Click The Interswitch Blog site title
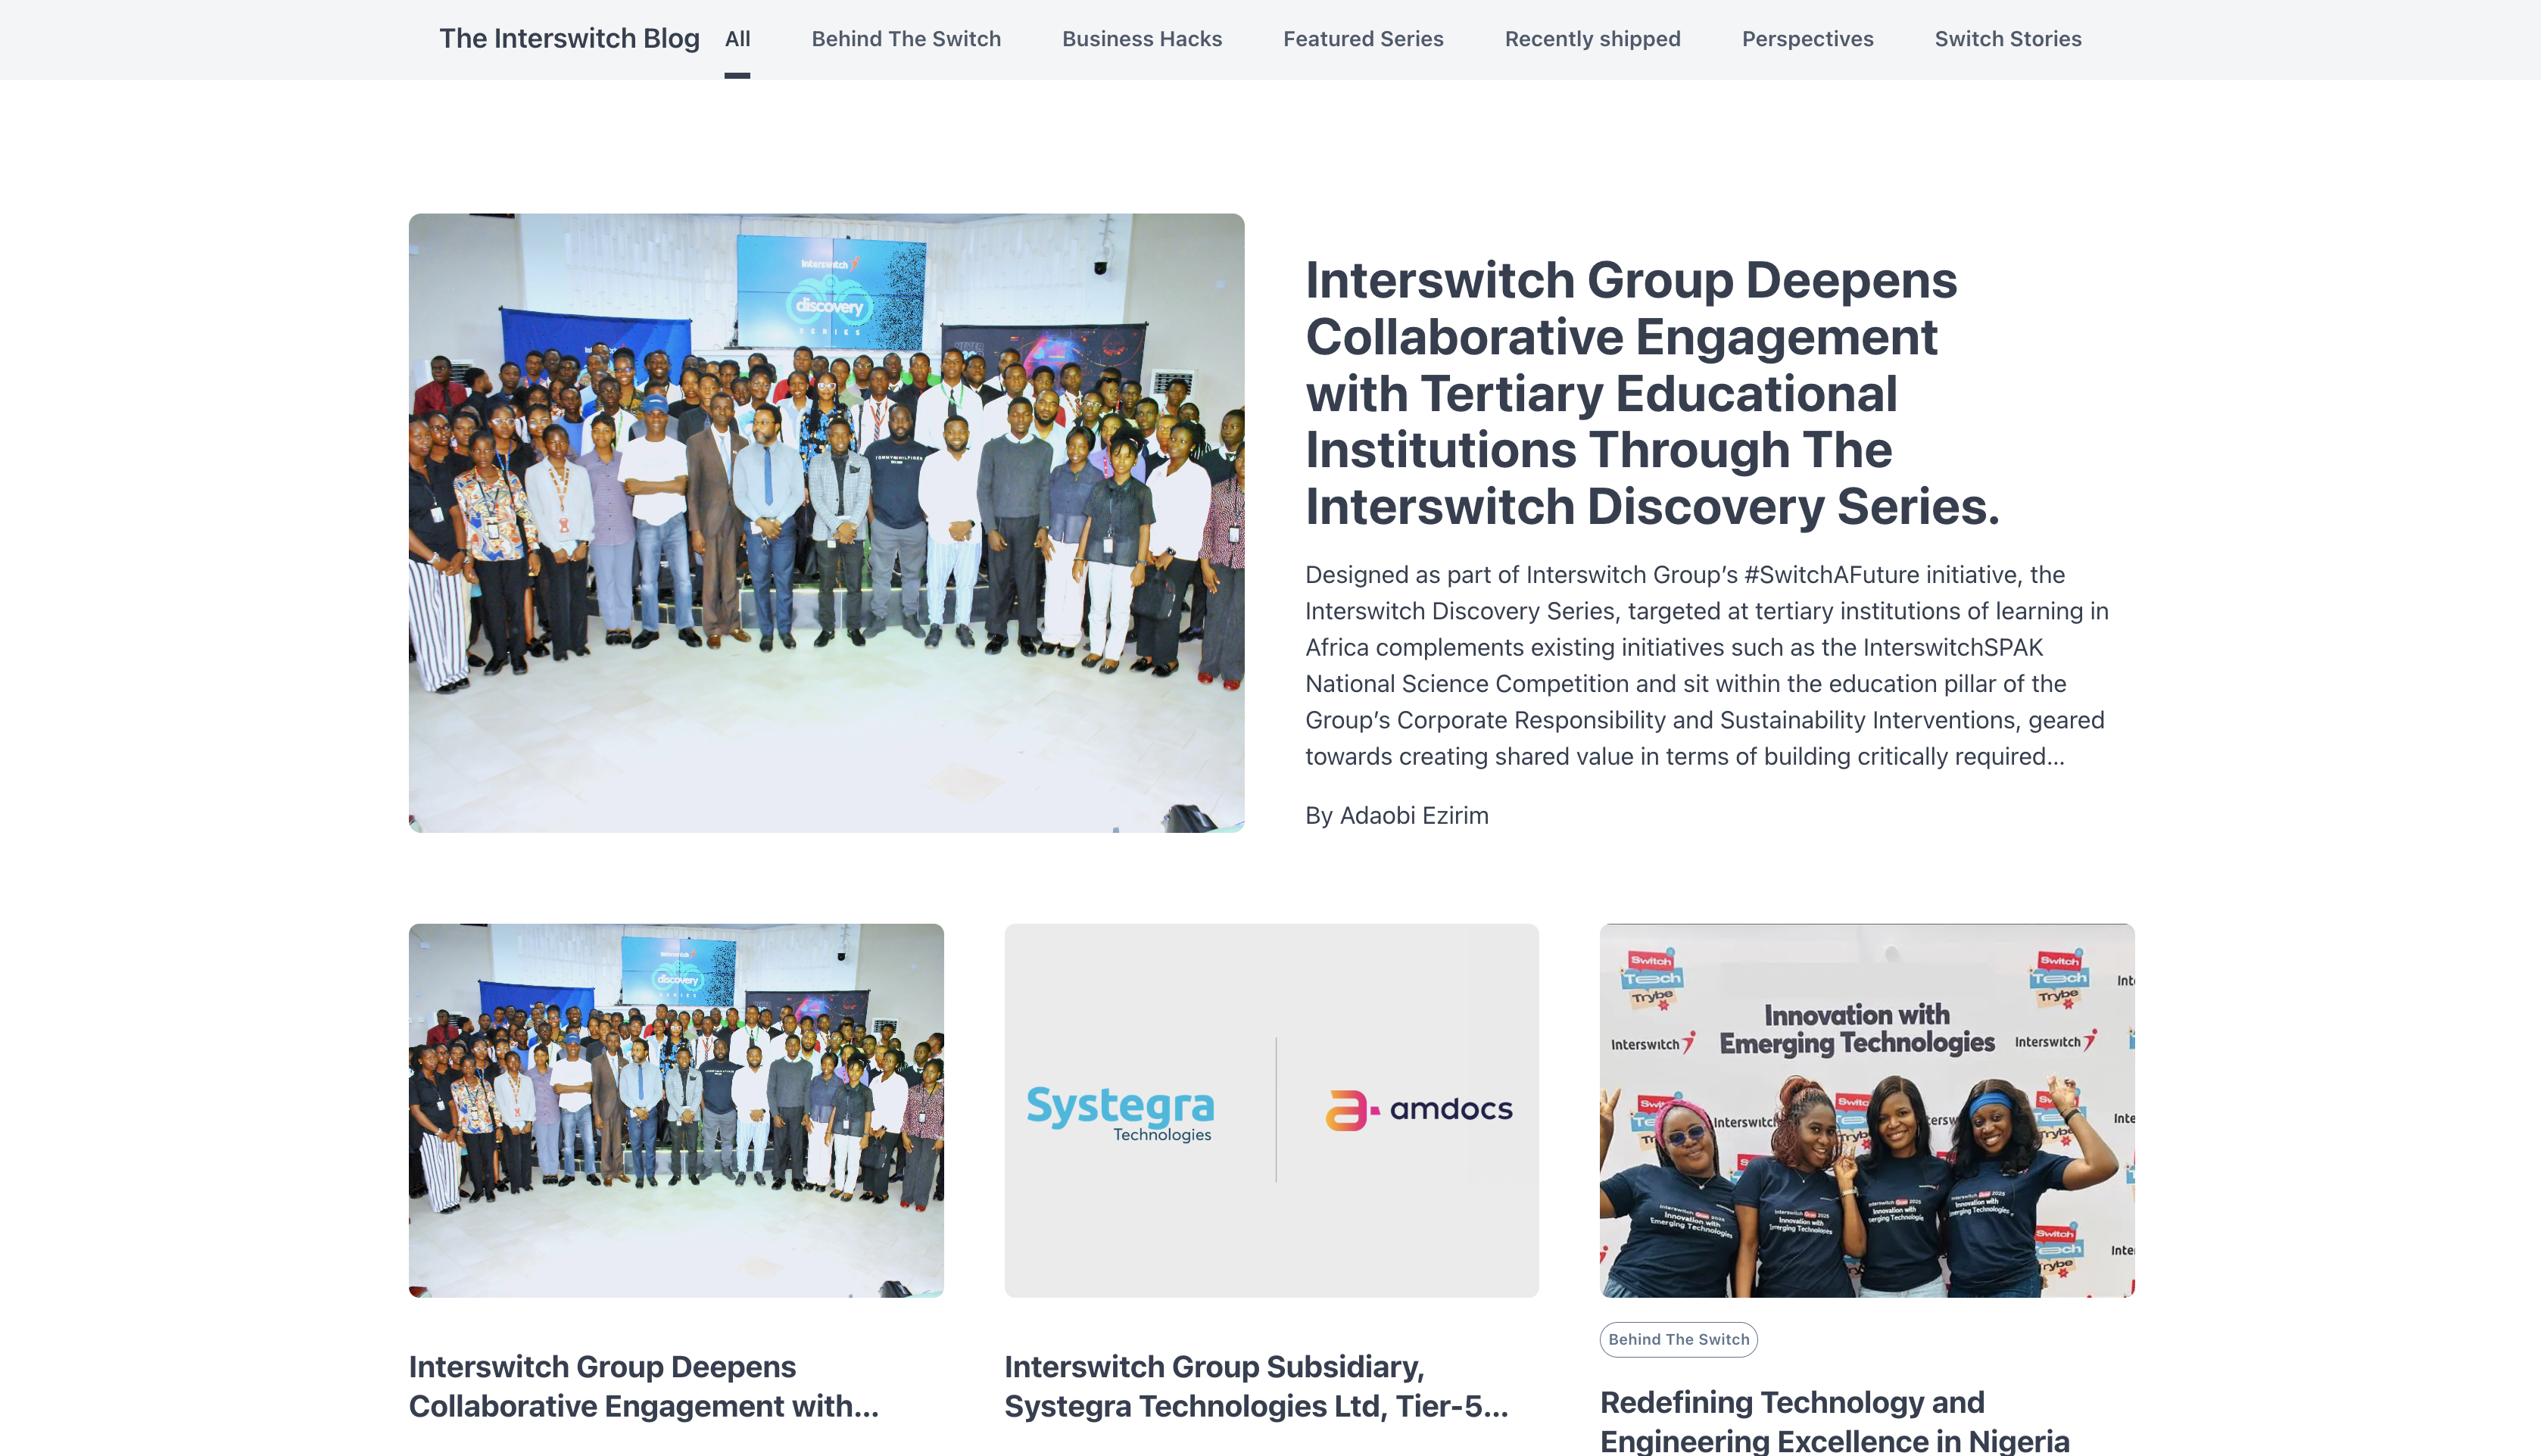2541x1456 pixels. tap(569, 38)
